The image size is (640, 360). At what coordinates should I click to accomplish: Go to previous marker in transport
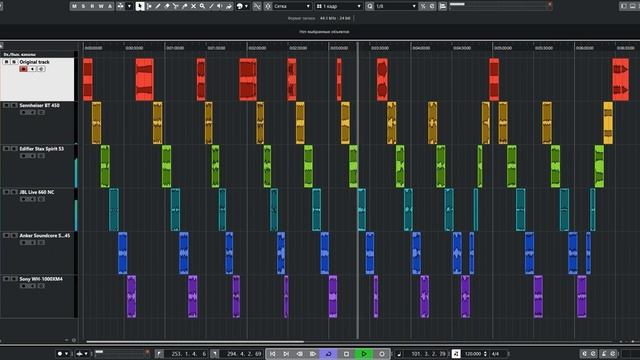273,354
